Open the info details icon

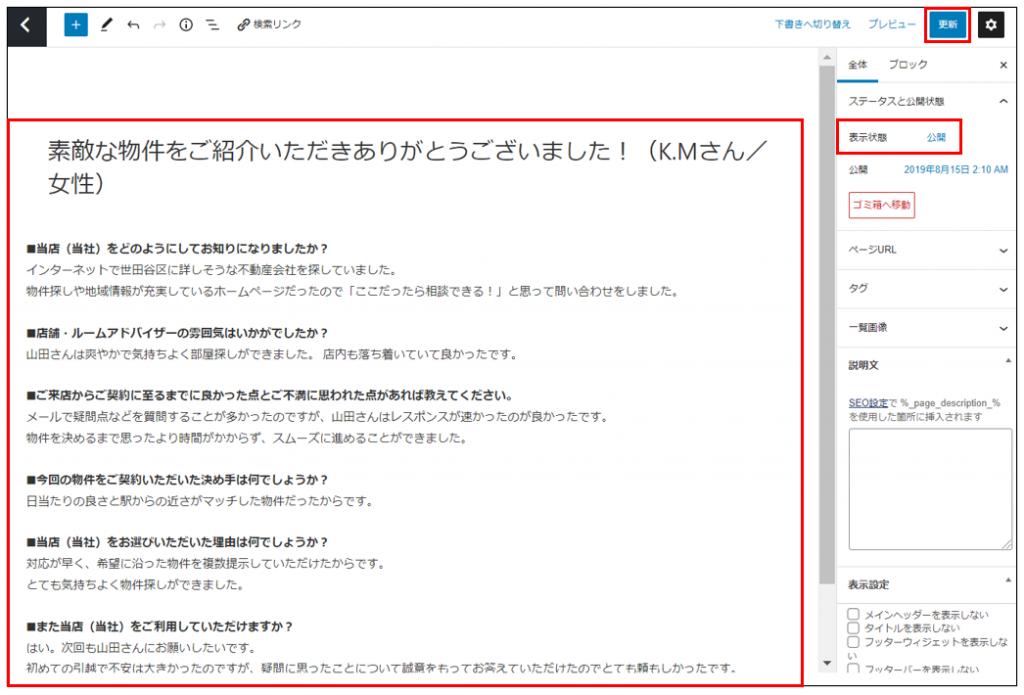[186, 25]
